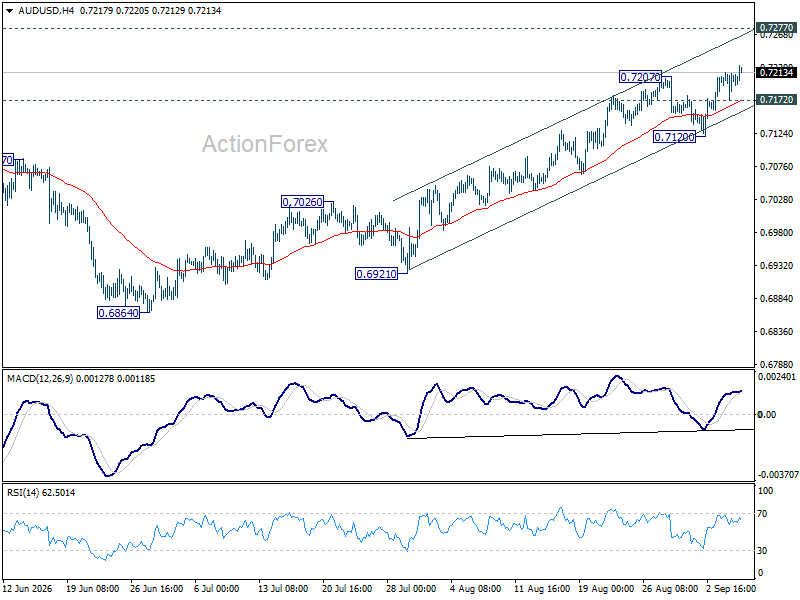Viewport: 800px width, 600px height.
Task: Click the 0.70260 high price label
Action: [303, 202]
